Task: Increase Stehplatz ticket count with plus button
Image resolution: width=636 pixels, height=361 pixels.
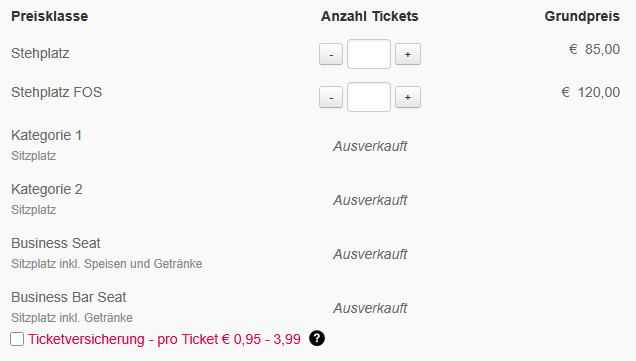Action: (x=408, y=54)
